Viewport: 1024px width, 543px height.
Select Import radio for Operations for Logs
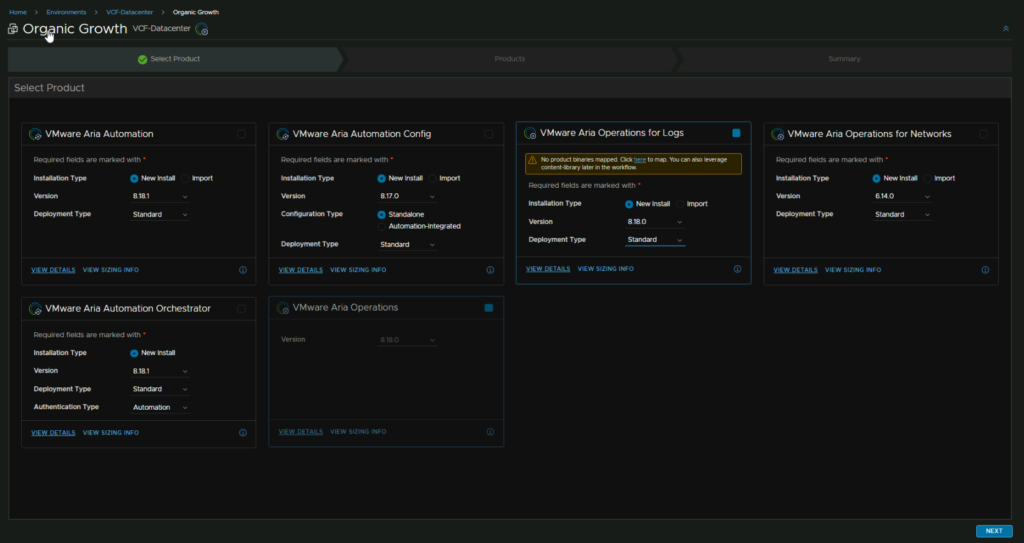click(x=680, y=204)
